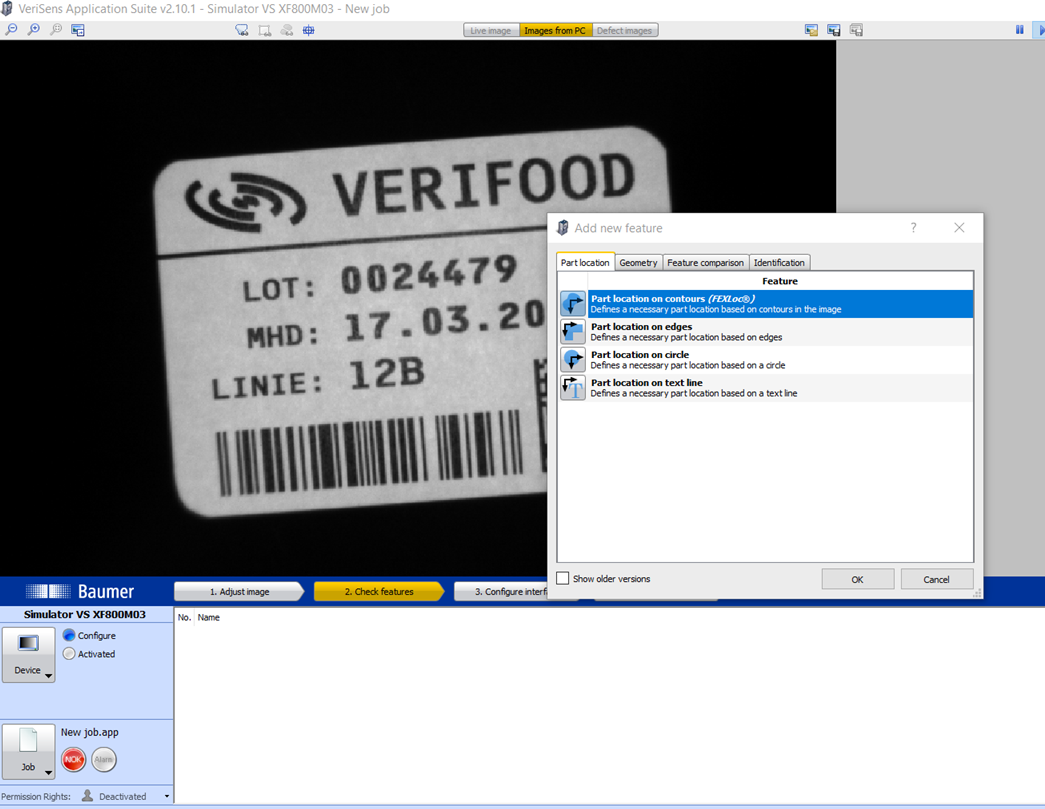Click the red NOK indicator button
1045x809 pixels.
point(73,760)
